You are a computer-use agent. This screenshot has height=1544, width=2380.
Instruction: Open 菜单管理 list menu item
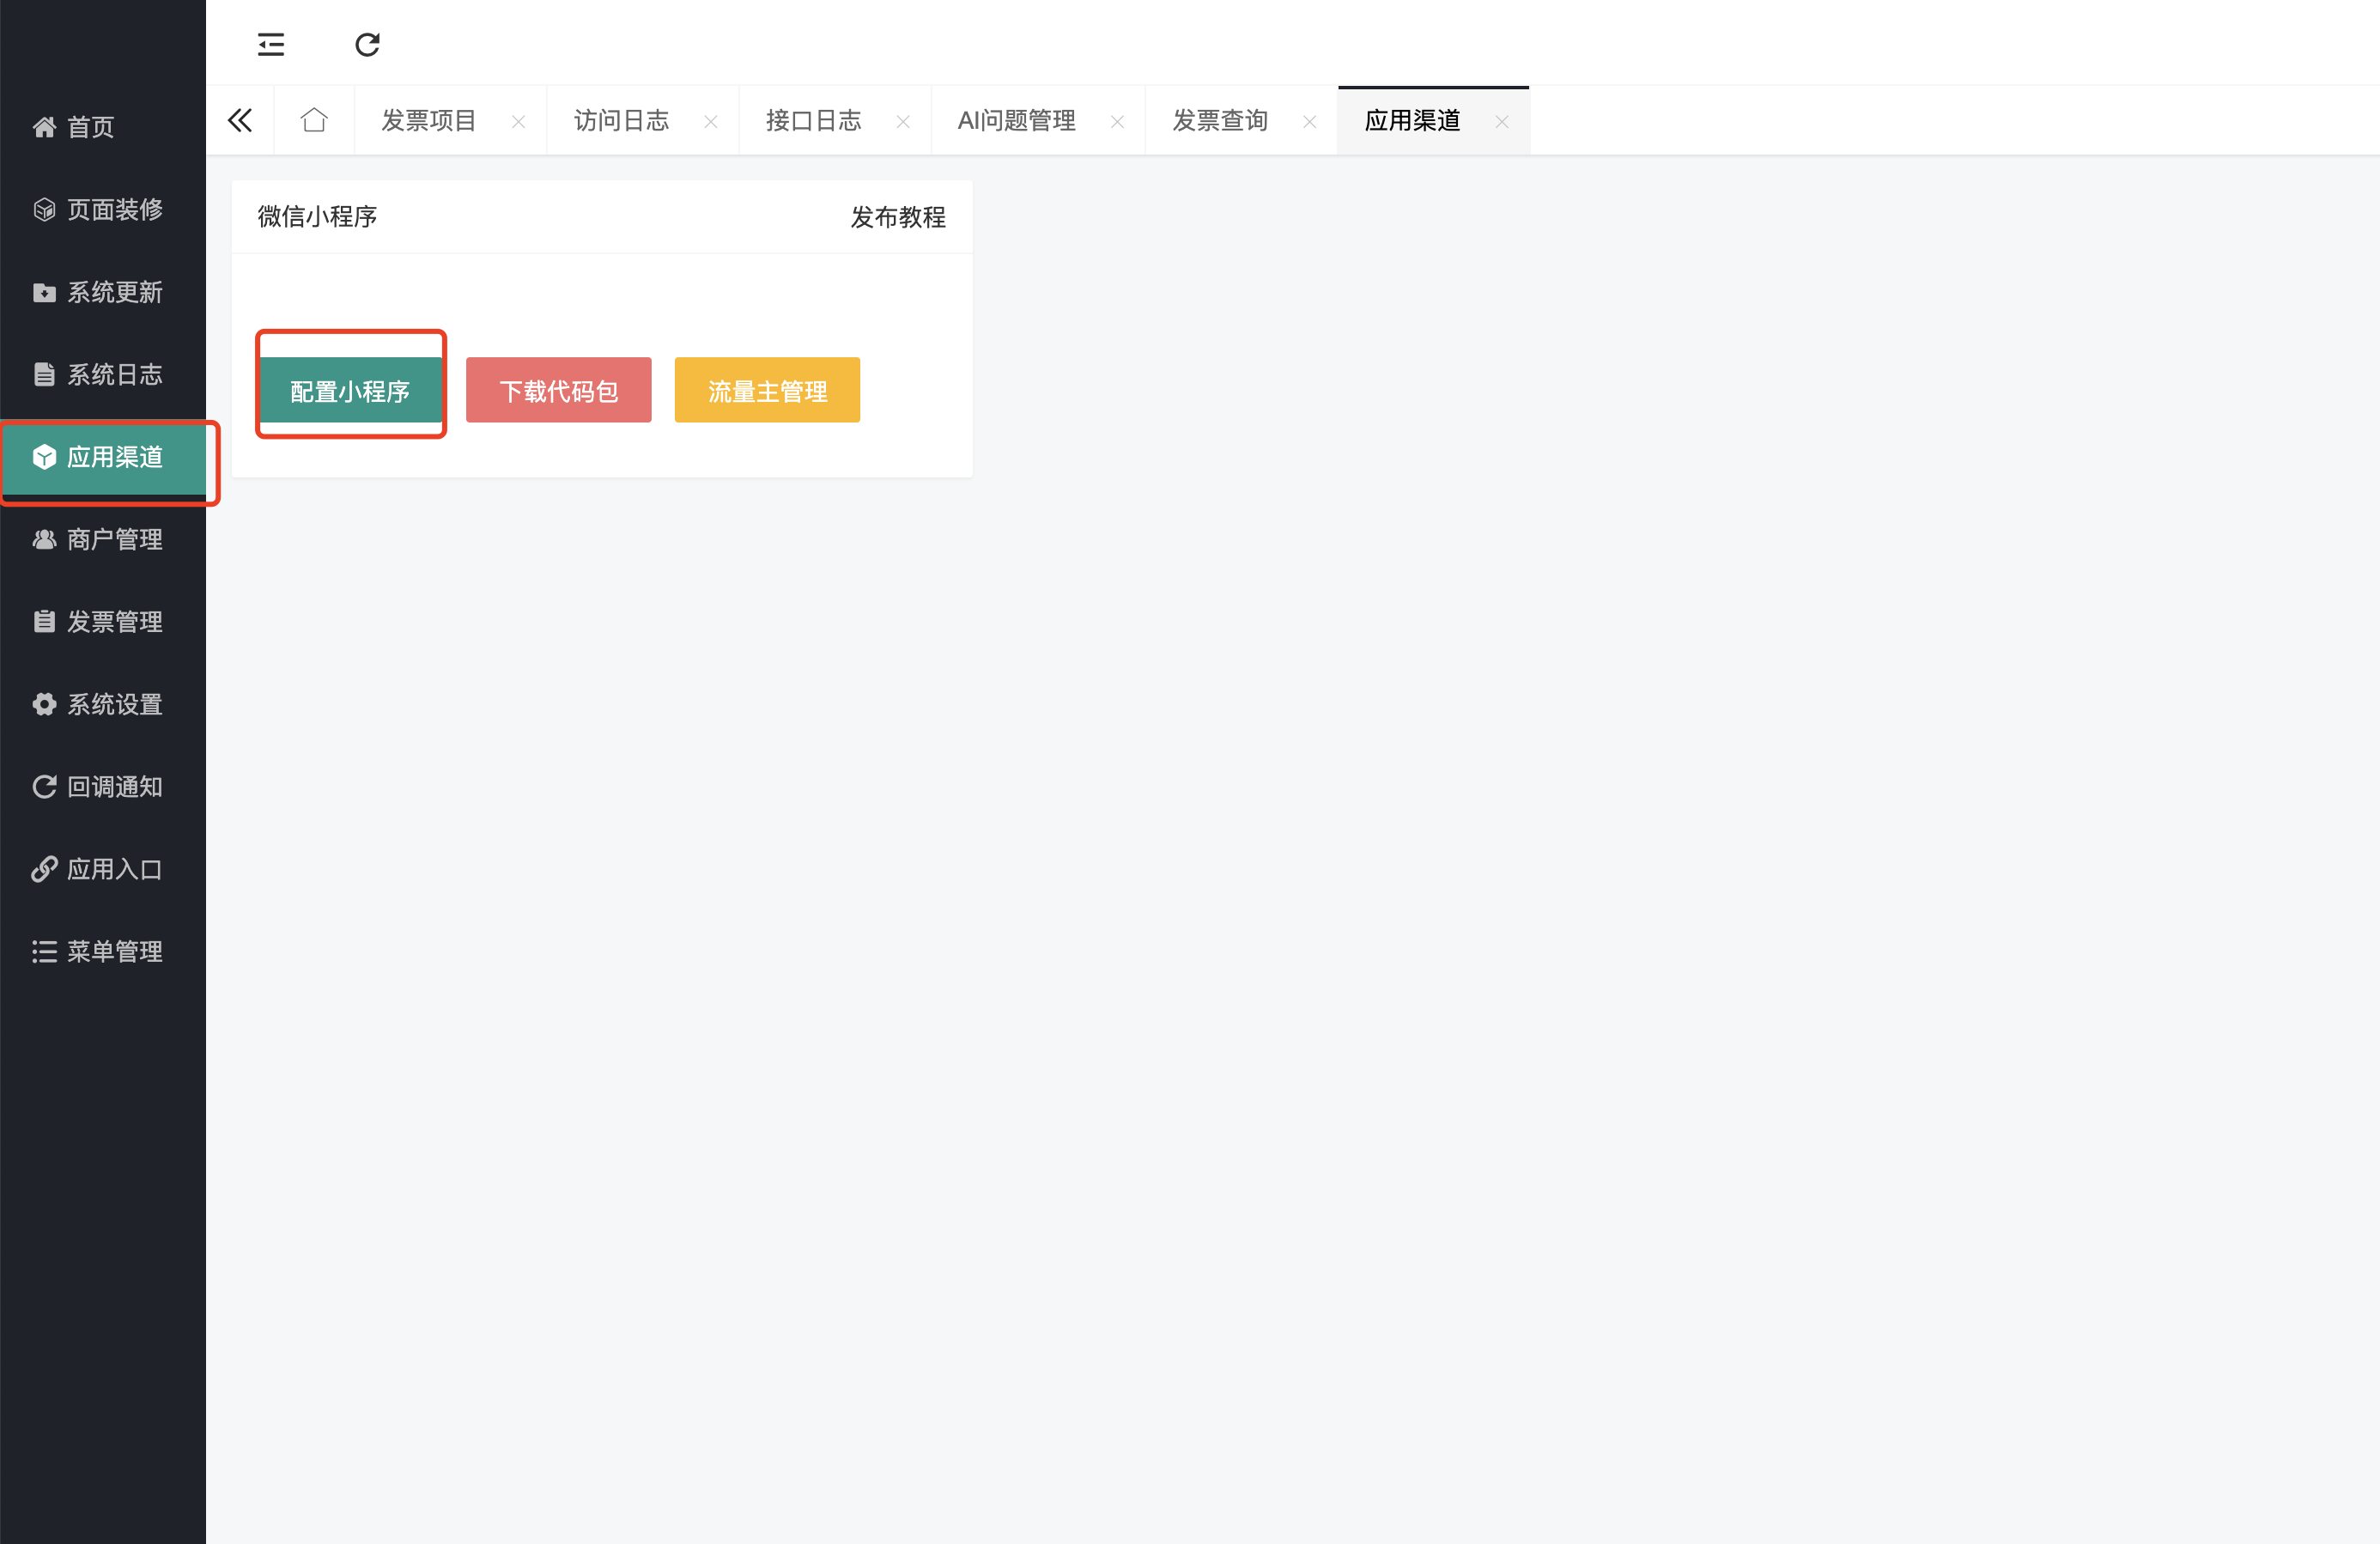coord(113,952)
